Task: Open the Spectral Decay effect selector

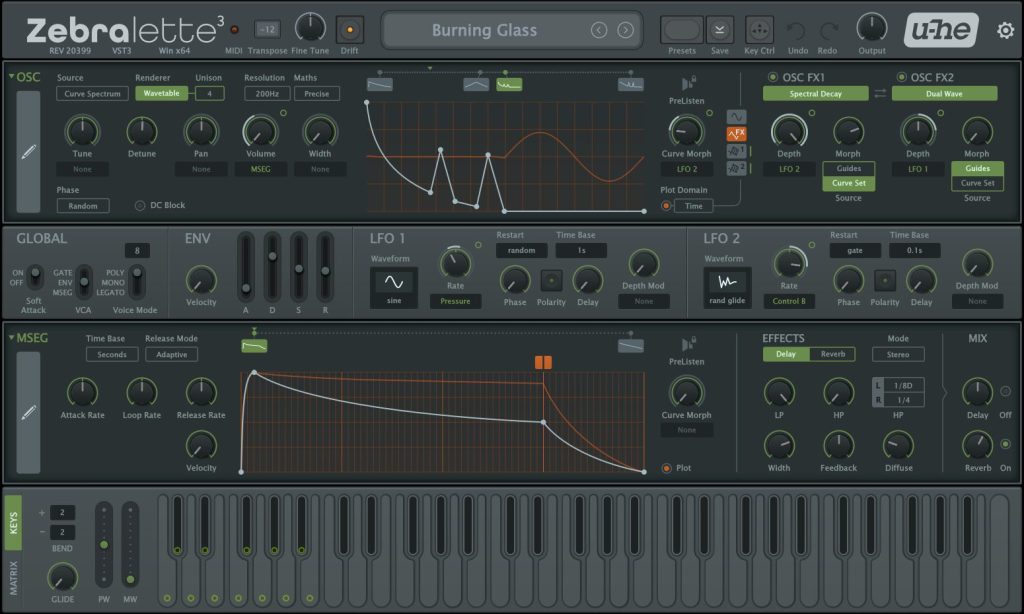Action: tap(816, 93)
